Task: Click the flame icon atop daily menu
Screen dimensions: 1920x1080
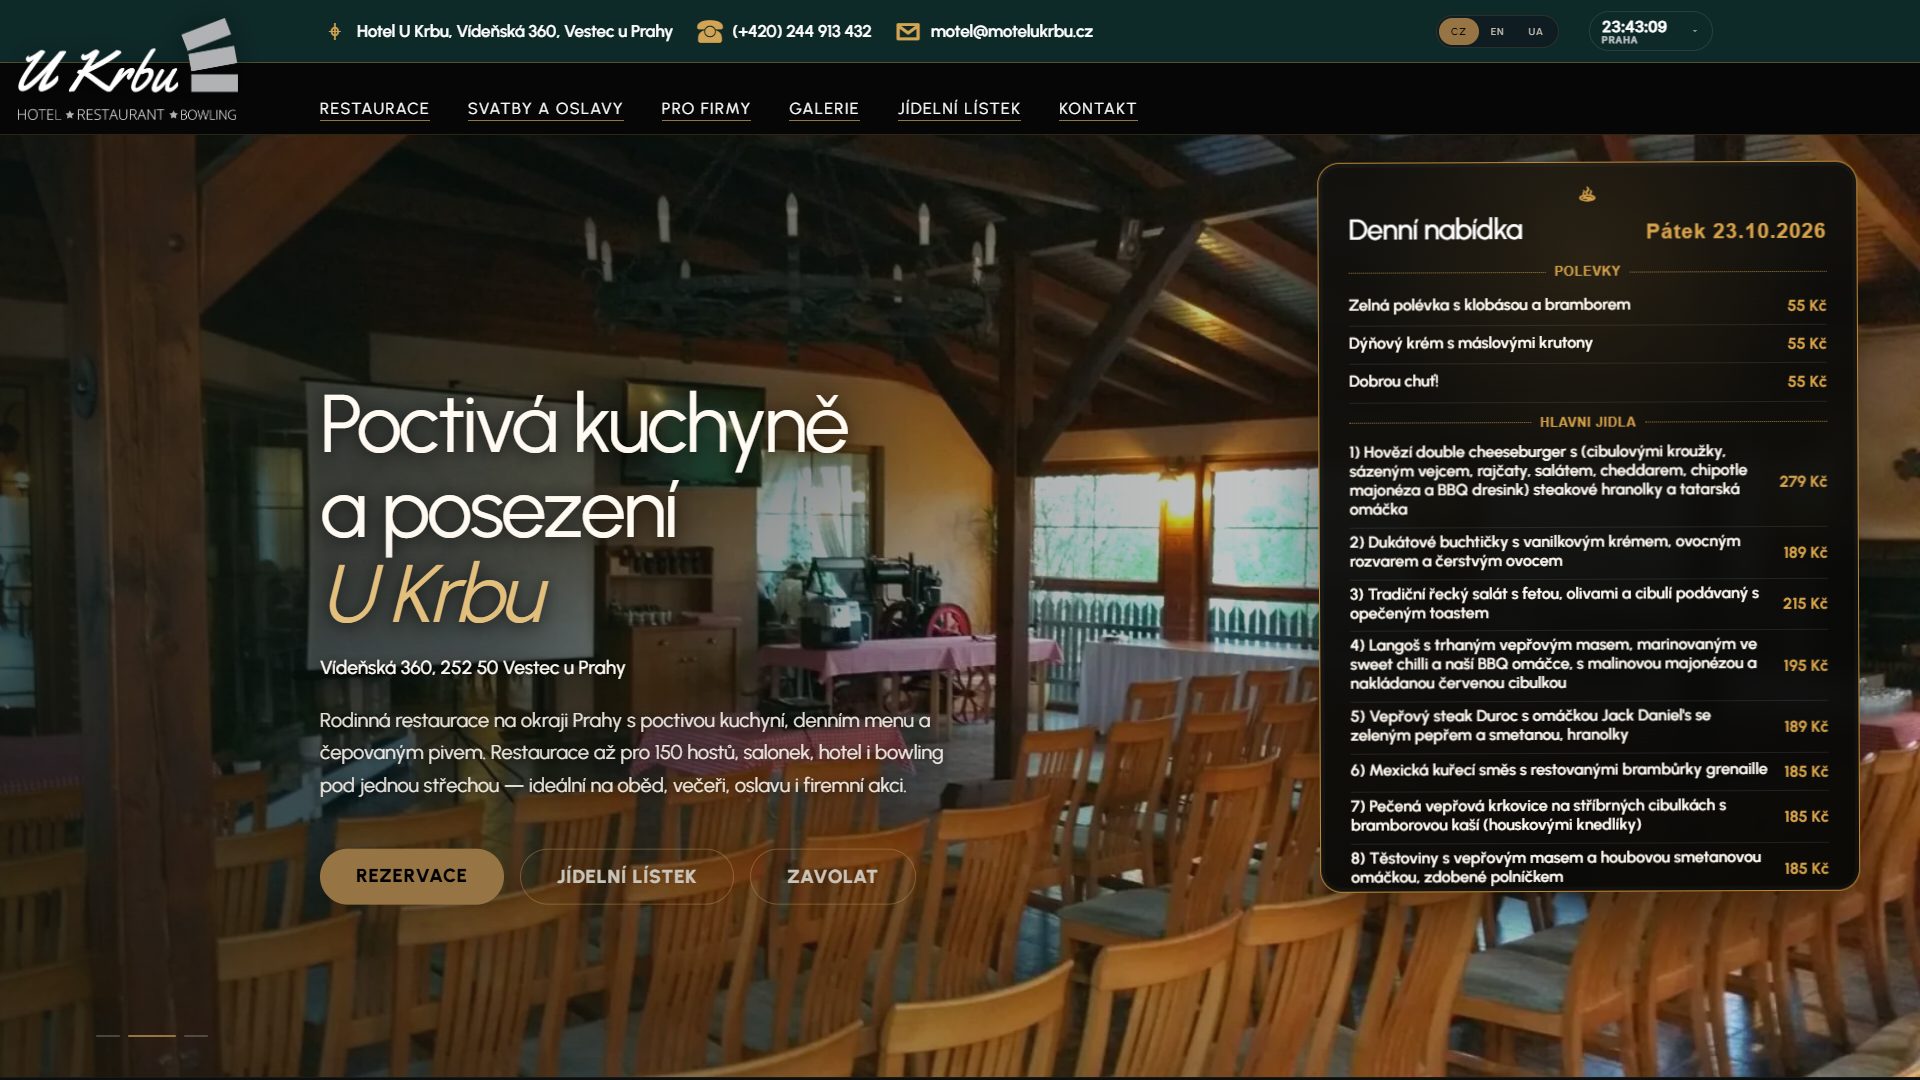Action: pos(1587,194)
